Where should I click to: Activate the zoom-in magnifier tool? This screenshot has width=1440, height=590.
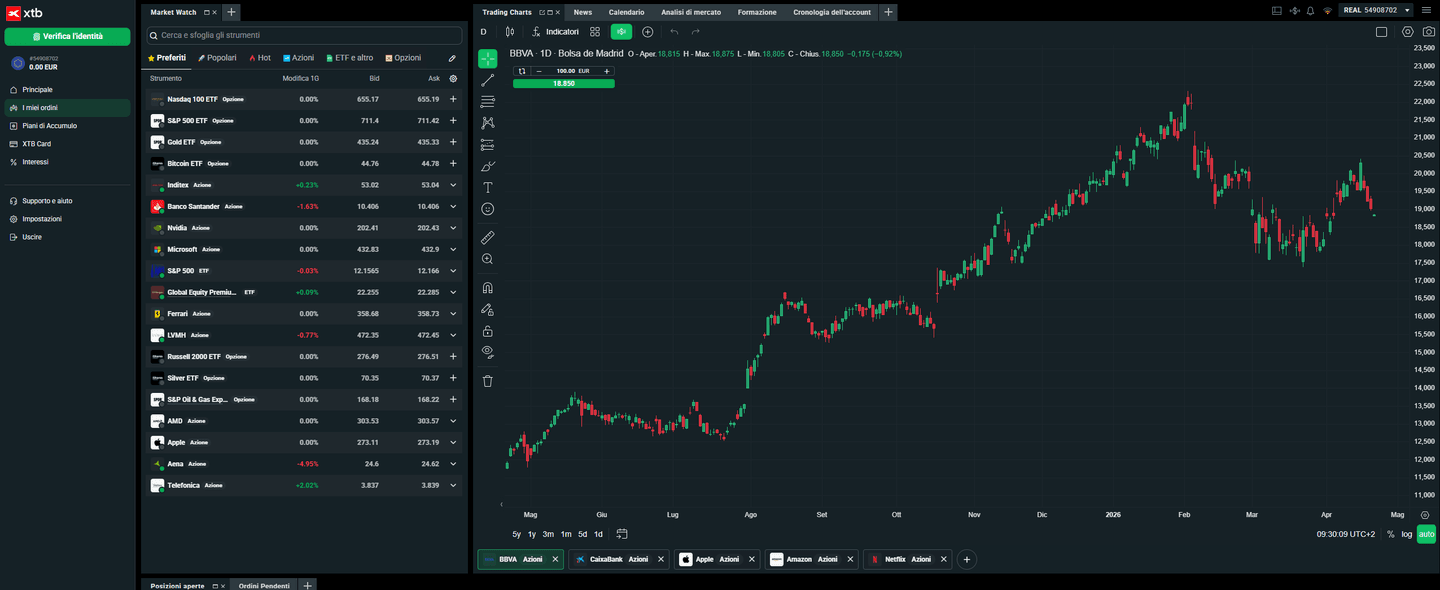[x=488, y=259]
